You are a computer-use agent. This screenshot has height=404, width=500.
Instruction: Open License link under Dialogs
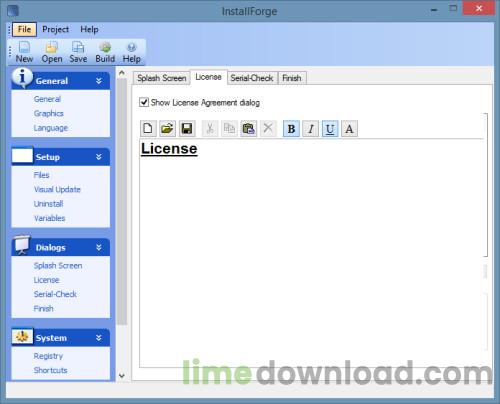(46, 280)
